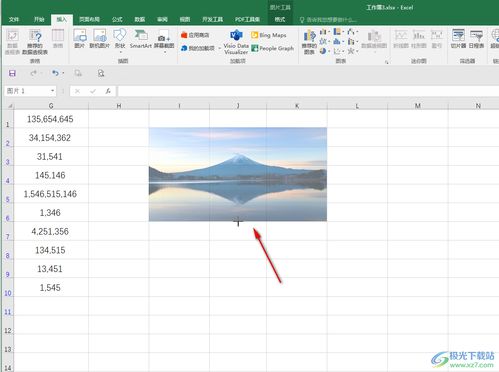
Task: Open the Charts group dialog launcher
Action: pyautogui.click(x=387, y=62)
